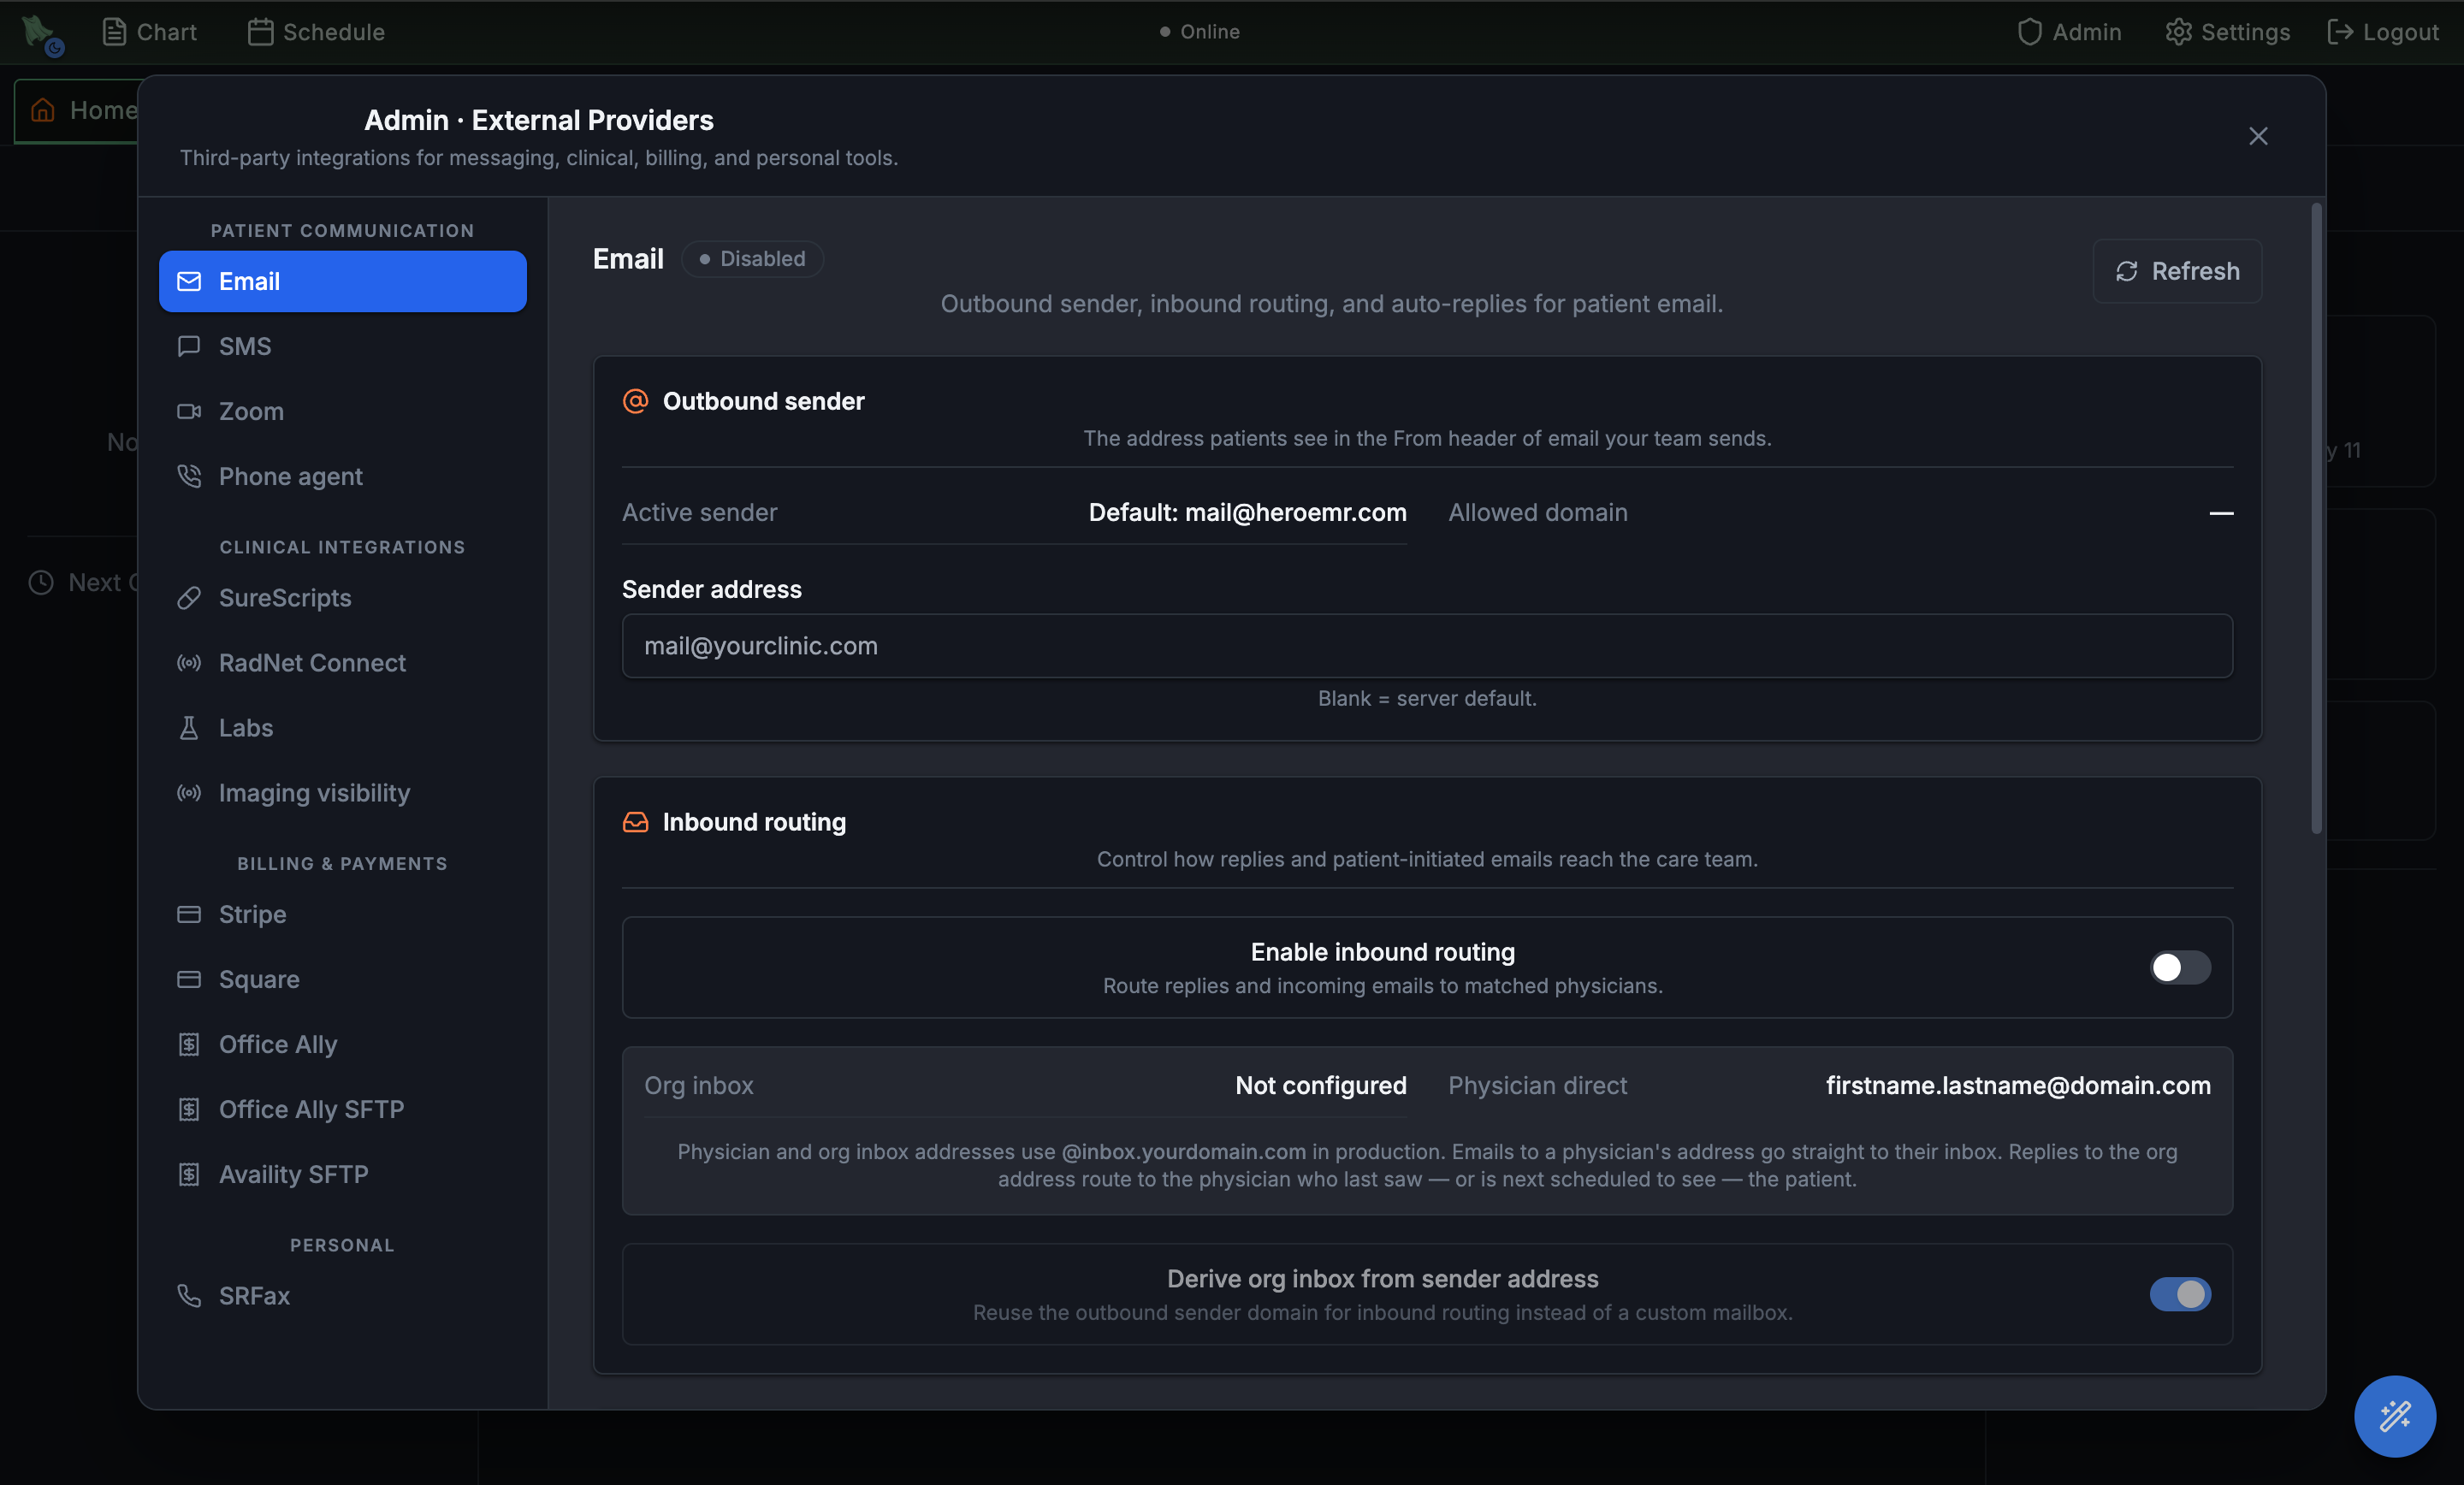This screenshot has width=2464, height=1485.
Task: Open RadNet Connect settings
Action: [x=343, y=663]
